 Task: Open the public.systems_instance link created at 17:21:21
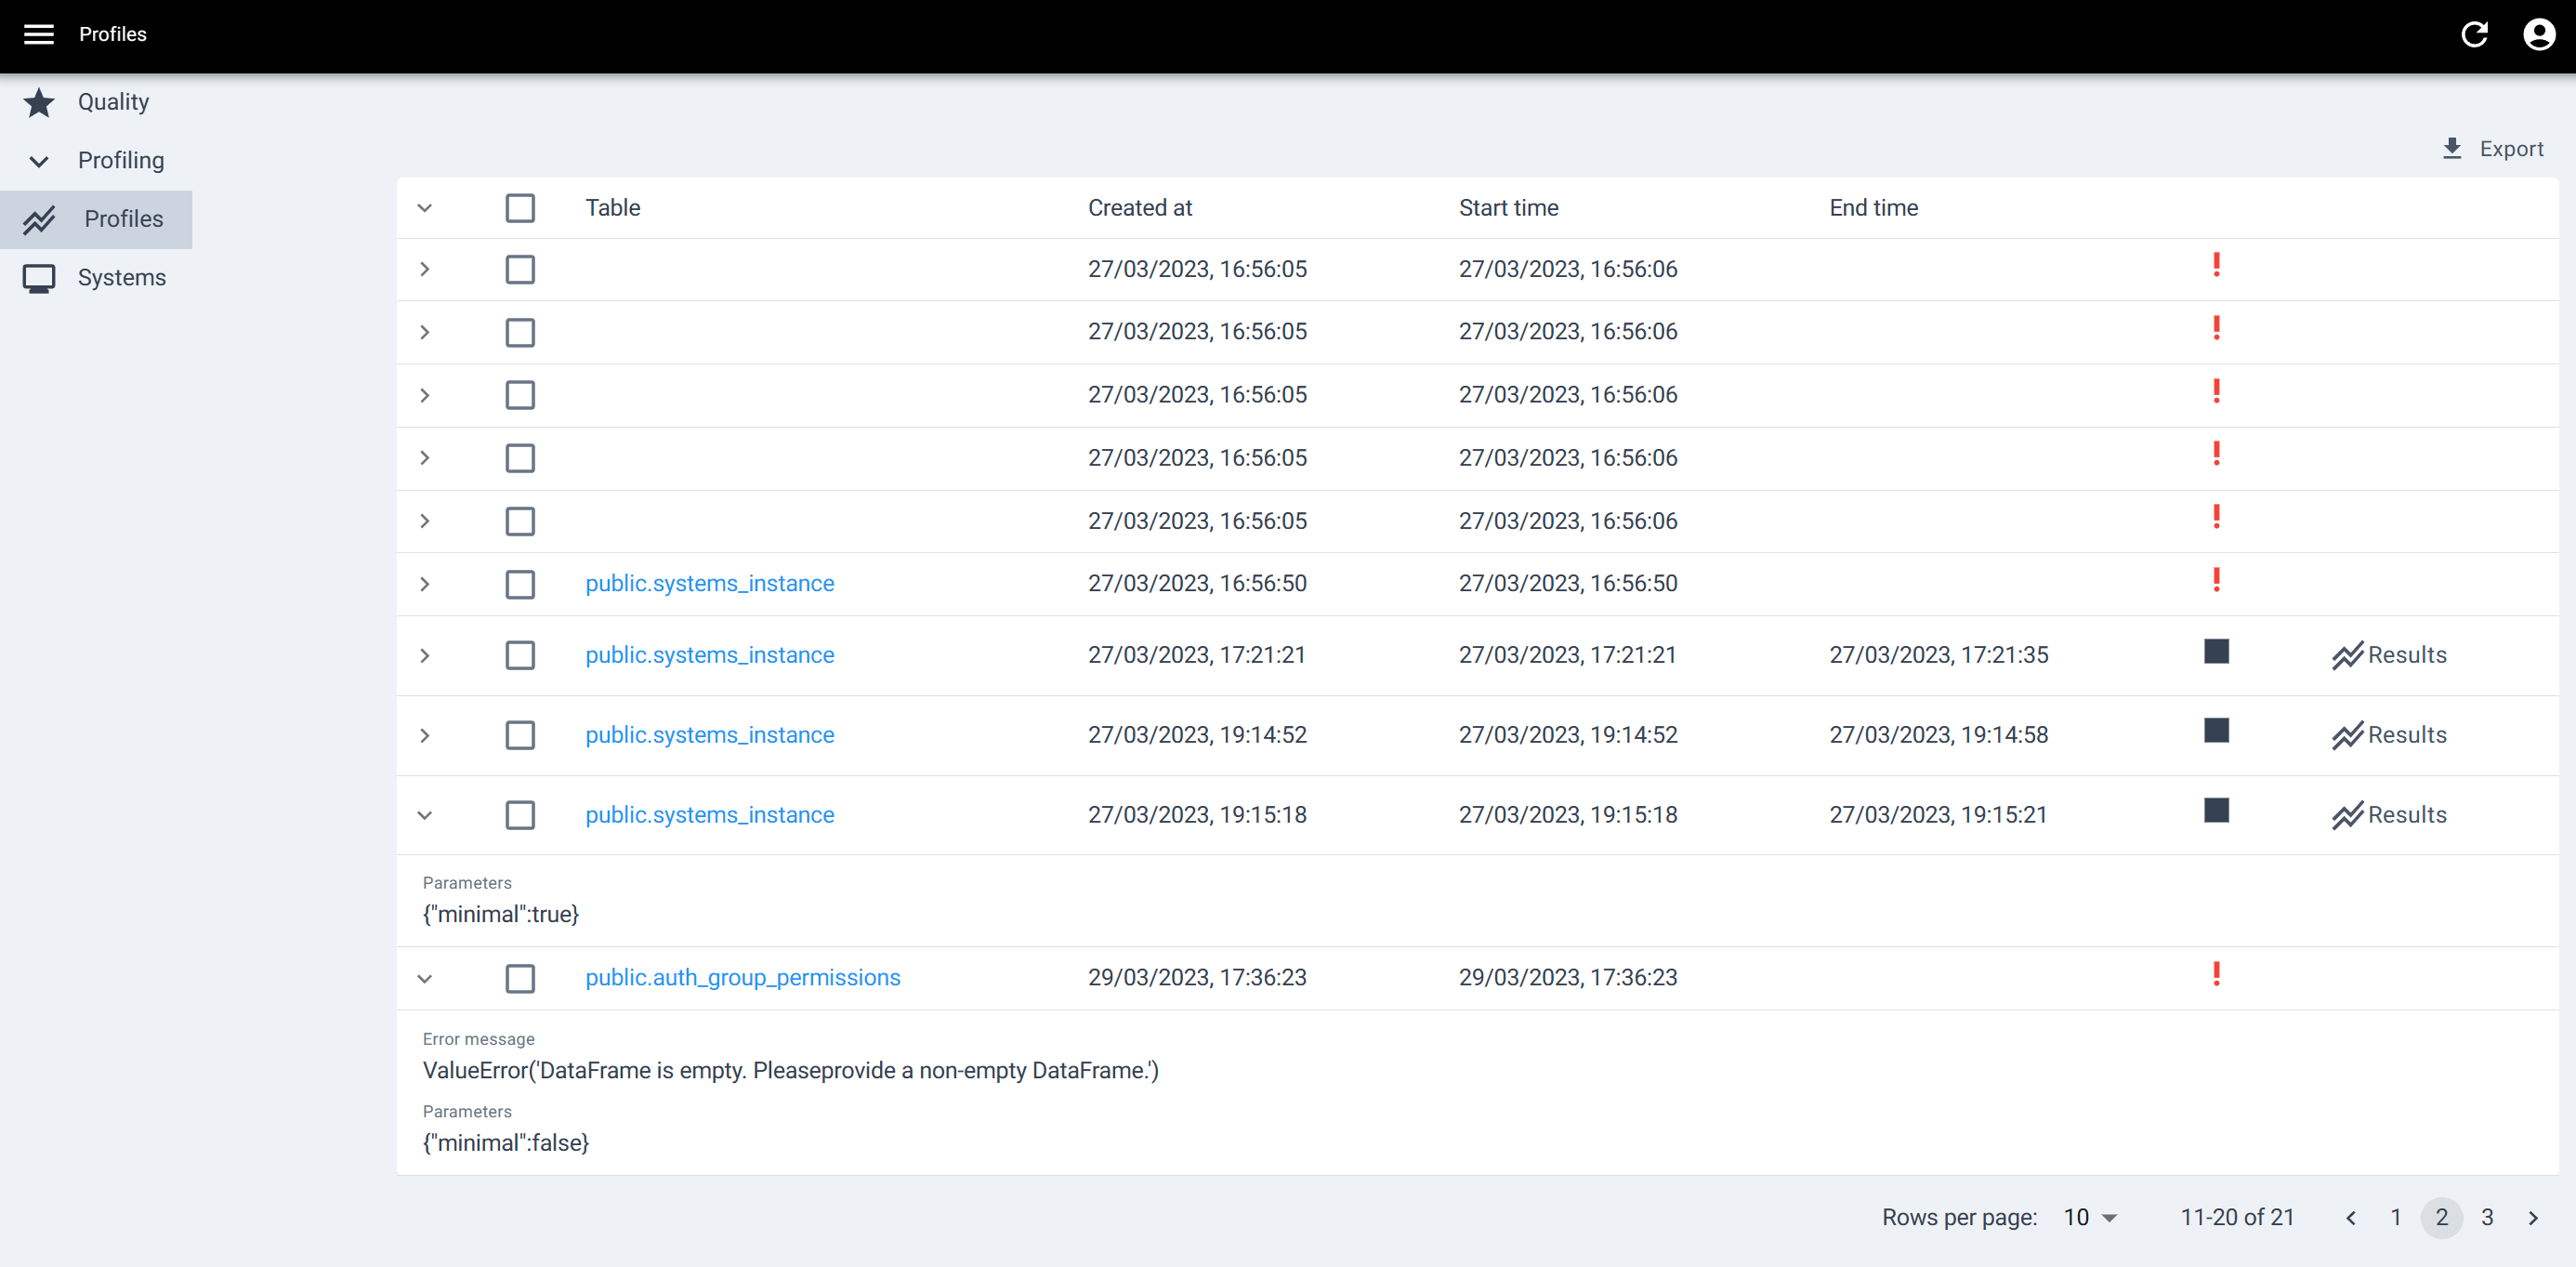coord(710,656)
